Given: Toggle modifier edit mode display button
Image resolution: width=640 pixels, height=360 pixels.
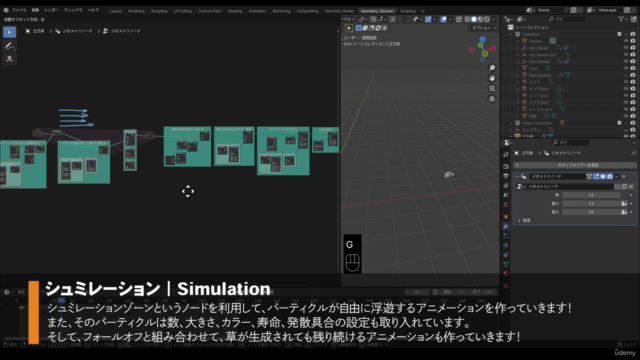Looking at the screenshot, I should [596, 176].
